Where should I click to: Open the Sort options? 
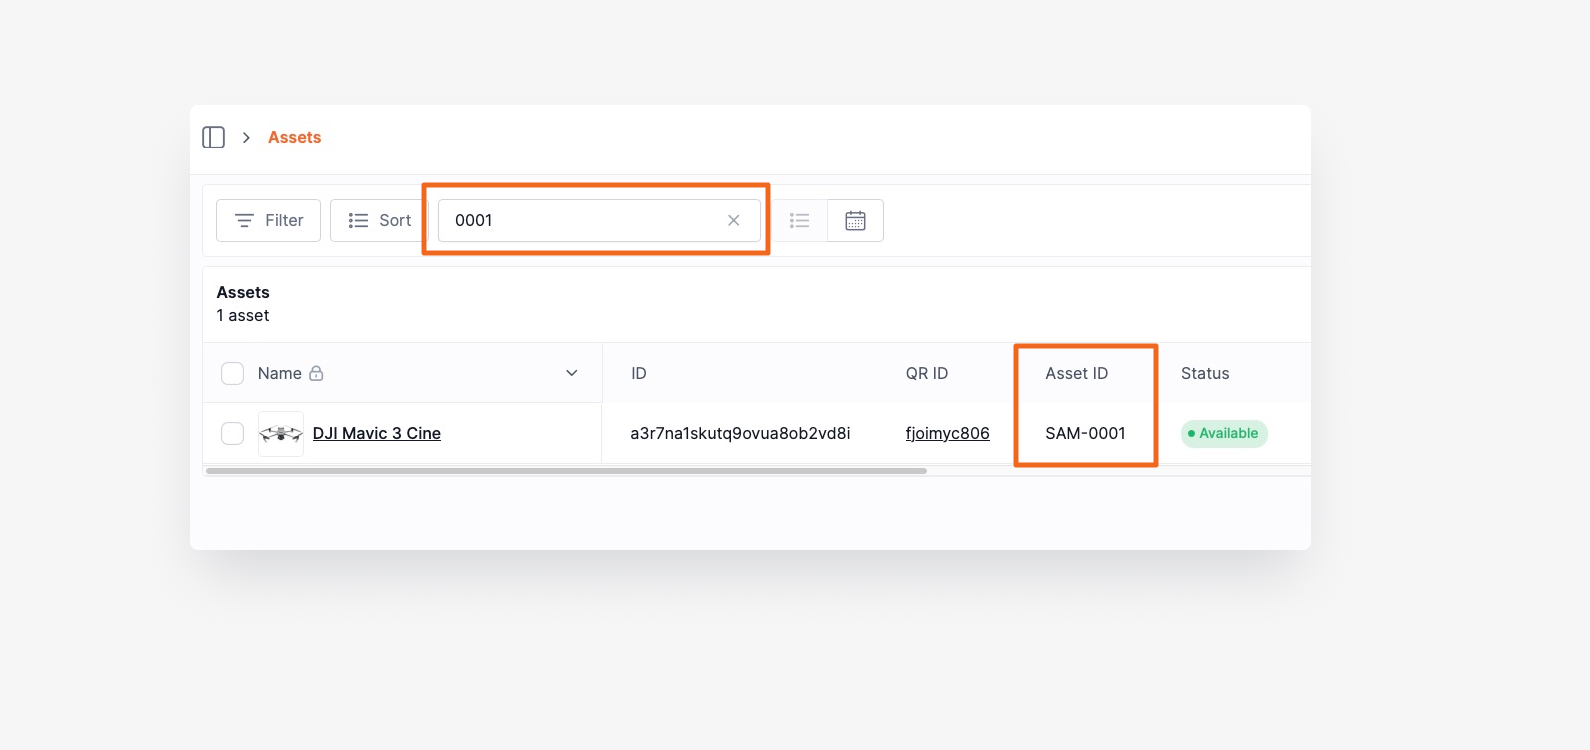pos(379,220)
